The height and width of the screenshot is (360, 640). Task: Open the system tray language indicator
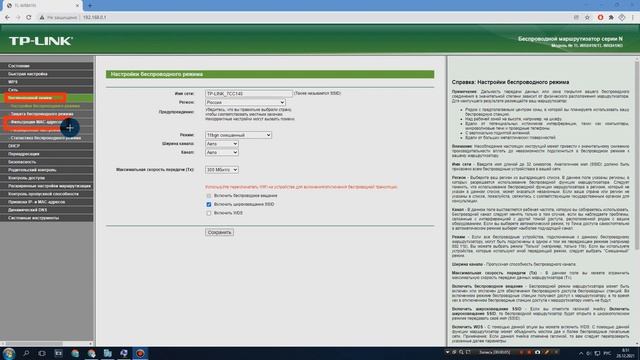point(607,353)
